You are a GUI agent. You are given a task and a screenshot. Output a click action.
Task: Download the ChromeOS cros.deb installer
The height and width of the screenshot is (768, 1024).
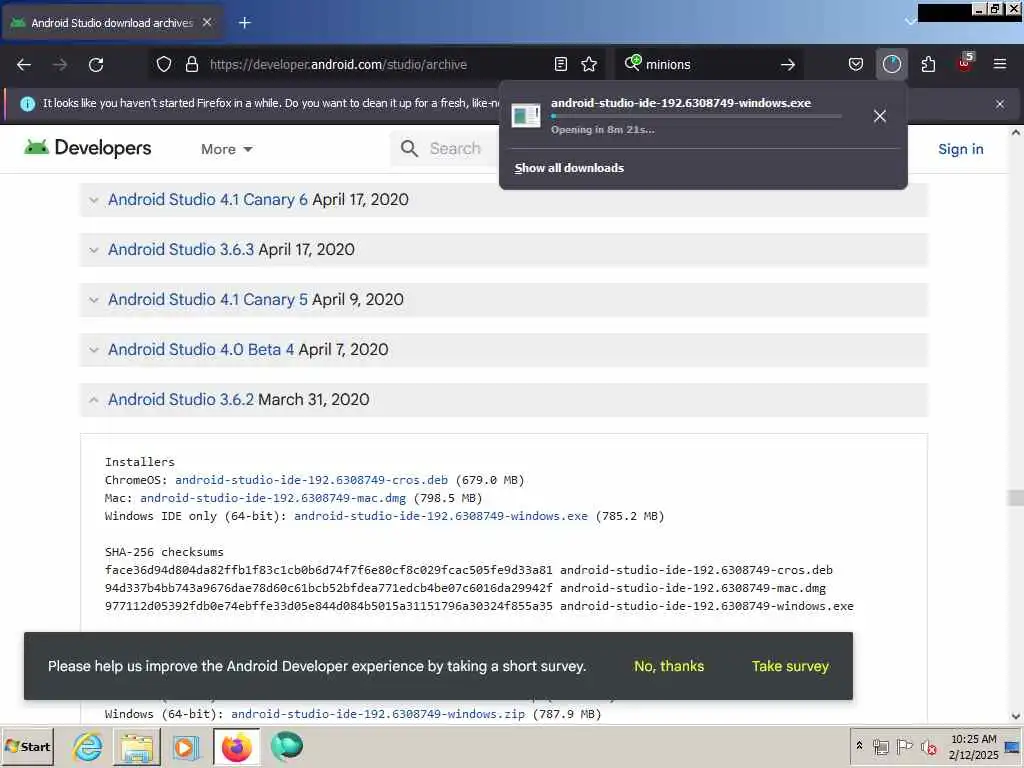pyautogui.click(x=312, y=480)
